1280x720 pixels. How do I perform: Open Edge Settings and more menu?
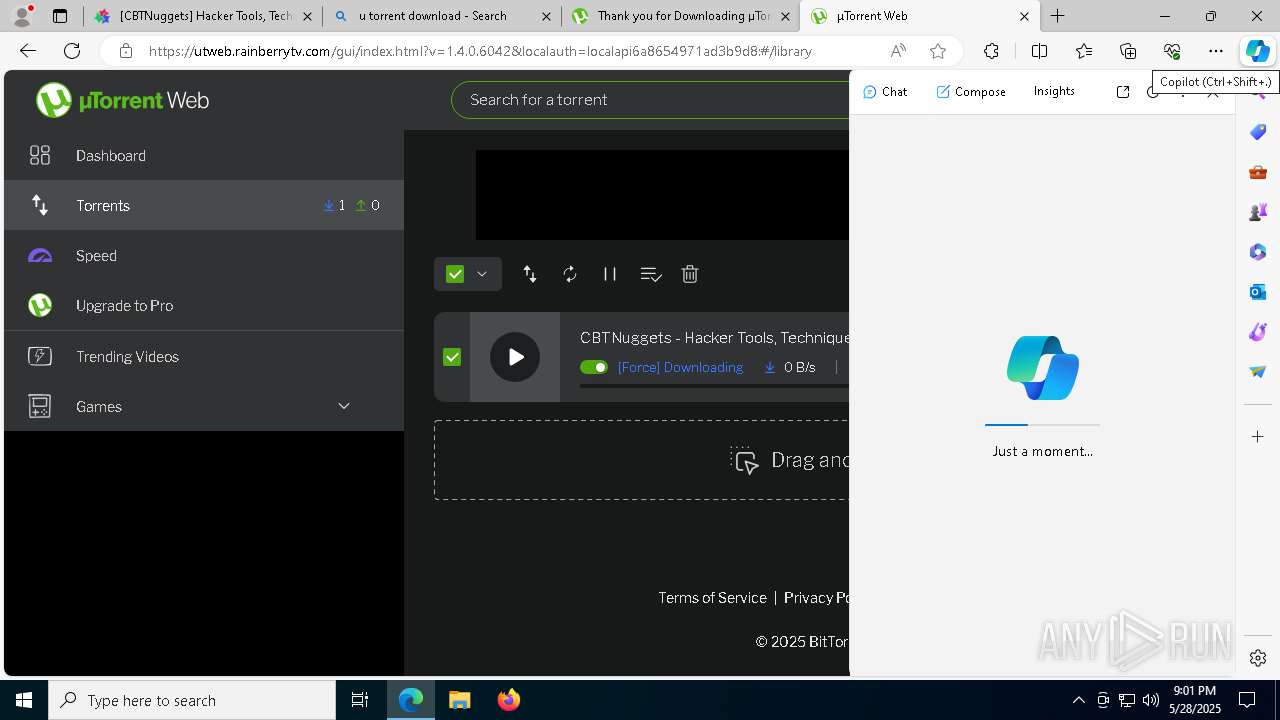1216,51
